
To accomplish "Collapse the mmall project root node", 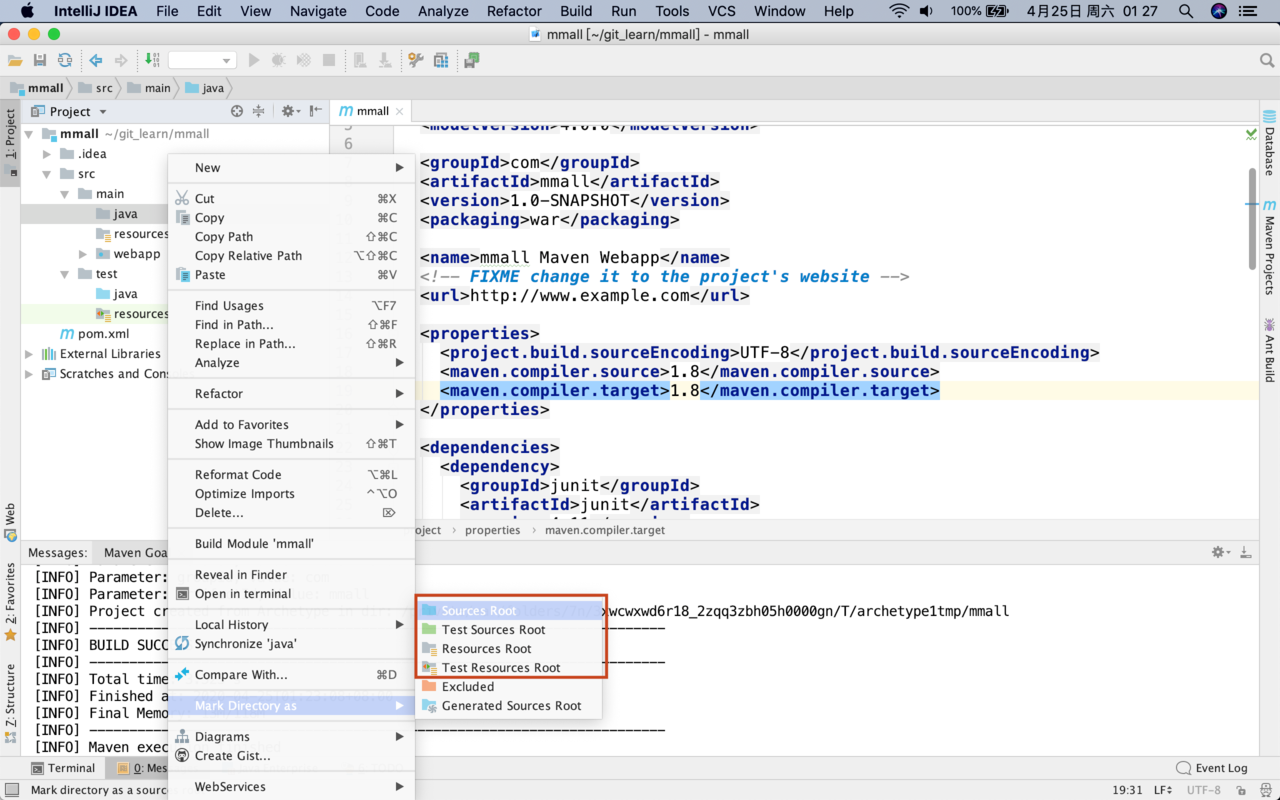I will (x=29, y=134).
